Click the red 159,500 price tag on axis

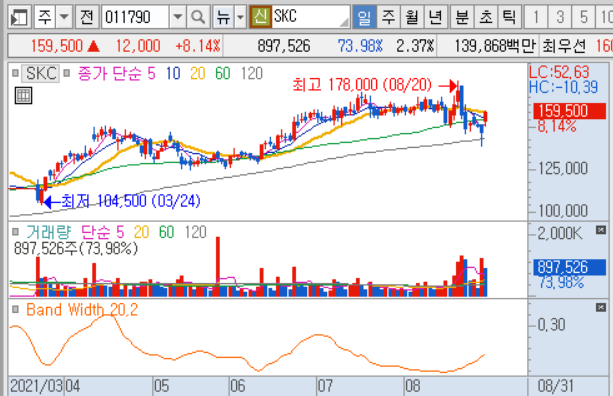tap(570, 111)
